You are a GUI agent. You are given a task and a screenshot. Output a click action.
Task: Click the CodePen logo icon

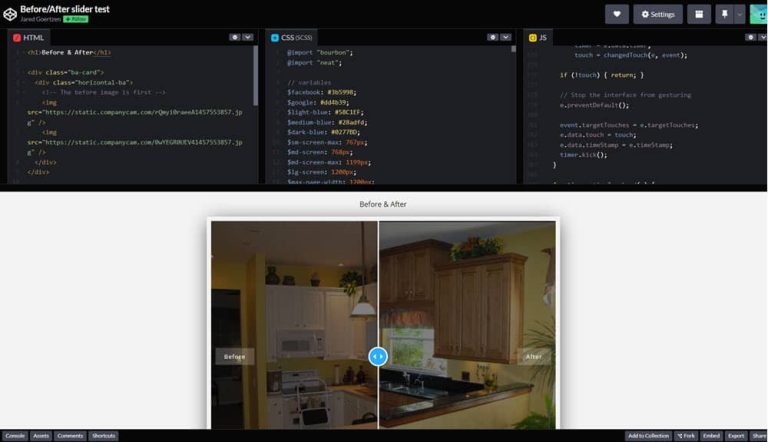tap(10, 13)
